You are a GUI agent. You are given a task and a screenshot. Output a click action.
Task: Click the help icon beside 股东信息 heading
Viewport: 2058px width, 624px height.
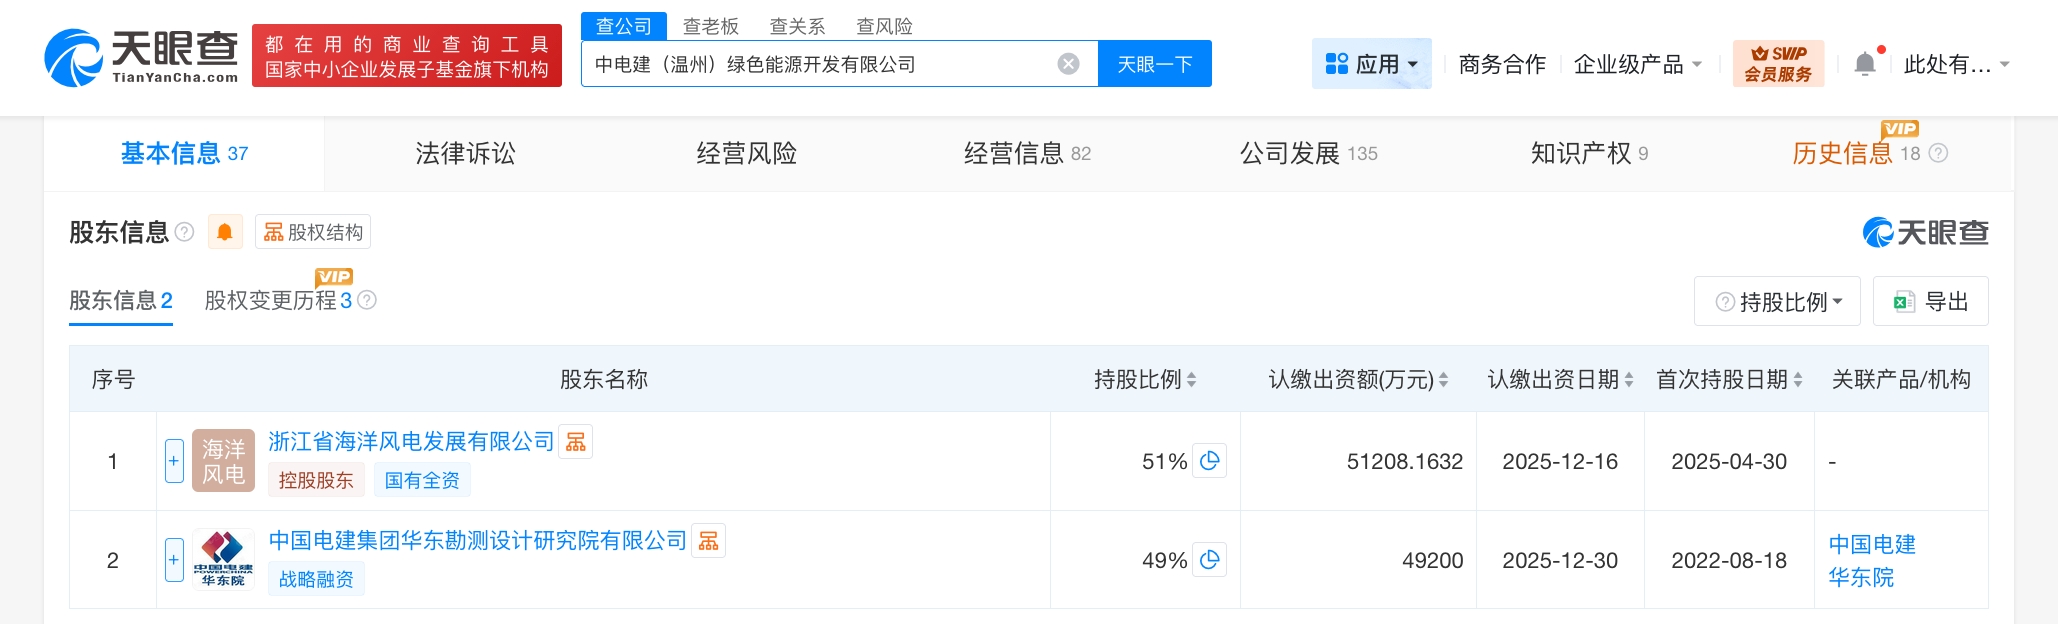[184, 232]
